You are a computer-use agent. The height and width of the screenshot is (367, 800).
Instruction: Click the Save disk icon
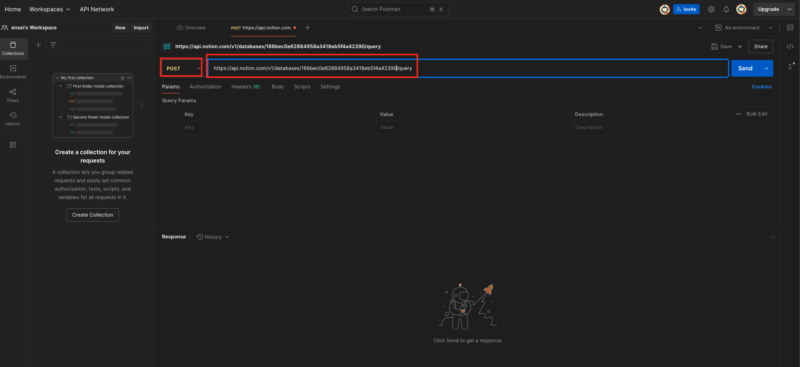[x=714, y=46]
